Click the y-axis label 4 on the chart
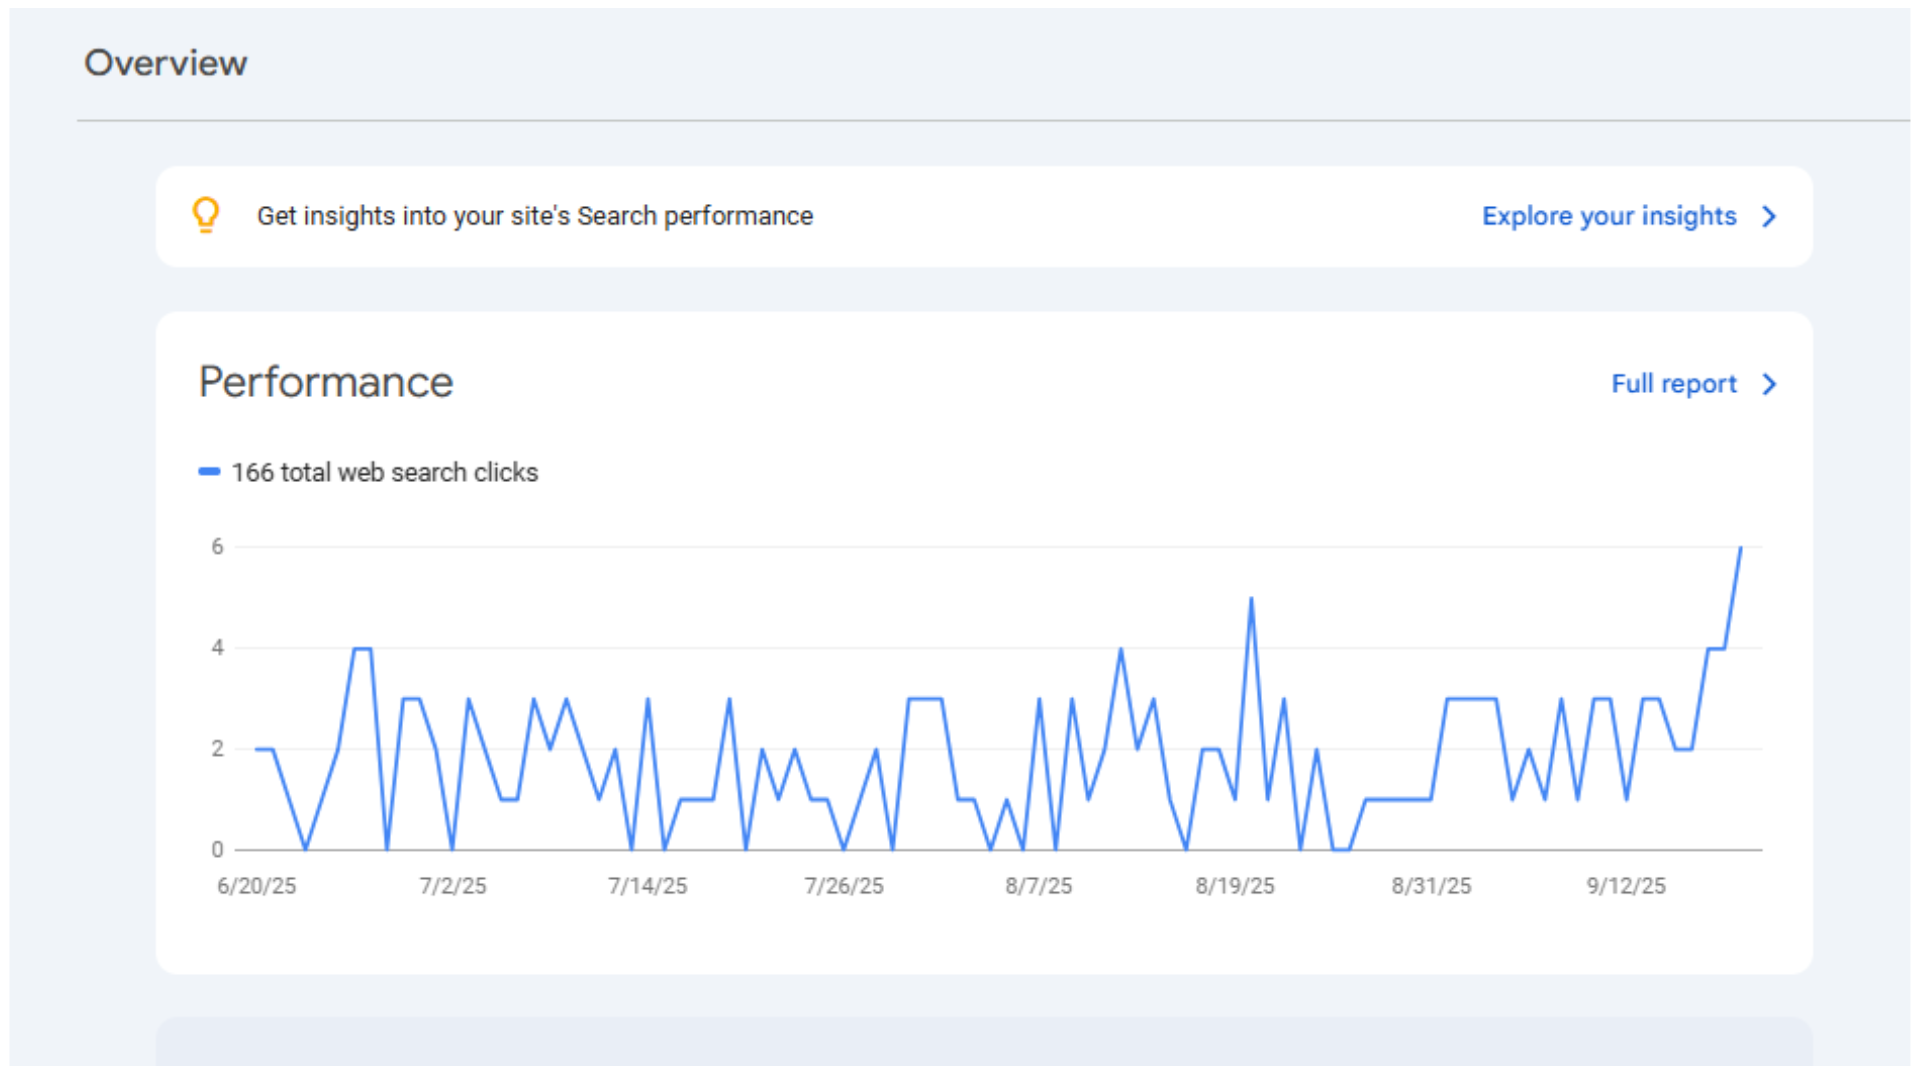 pos(217,648)
